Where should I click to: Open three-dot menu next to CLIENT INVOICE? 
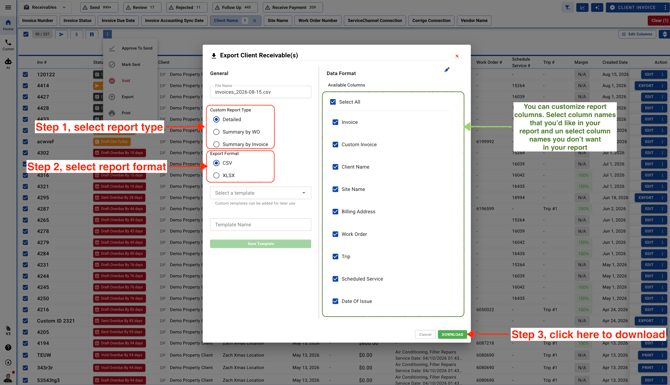664,7
